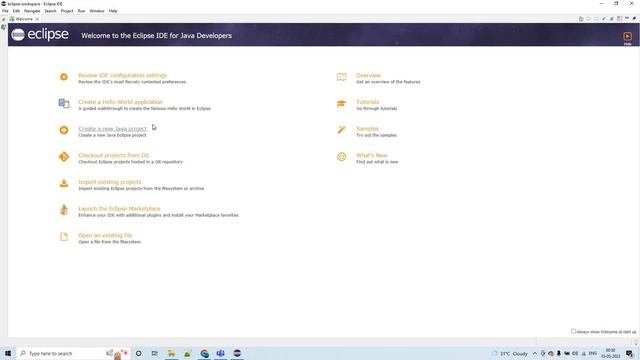Screen dimensions: 640x360
Task: Open the Samples link
Action: pyautogui.click(x=367, y=129)
